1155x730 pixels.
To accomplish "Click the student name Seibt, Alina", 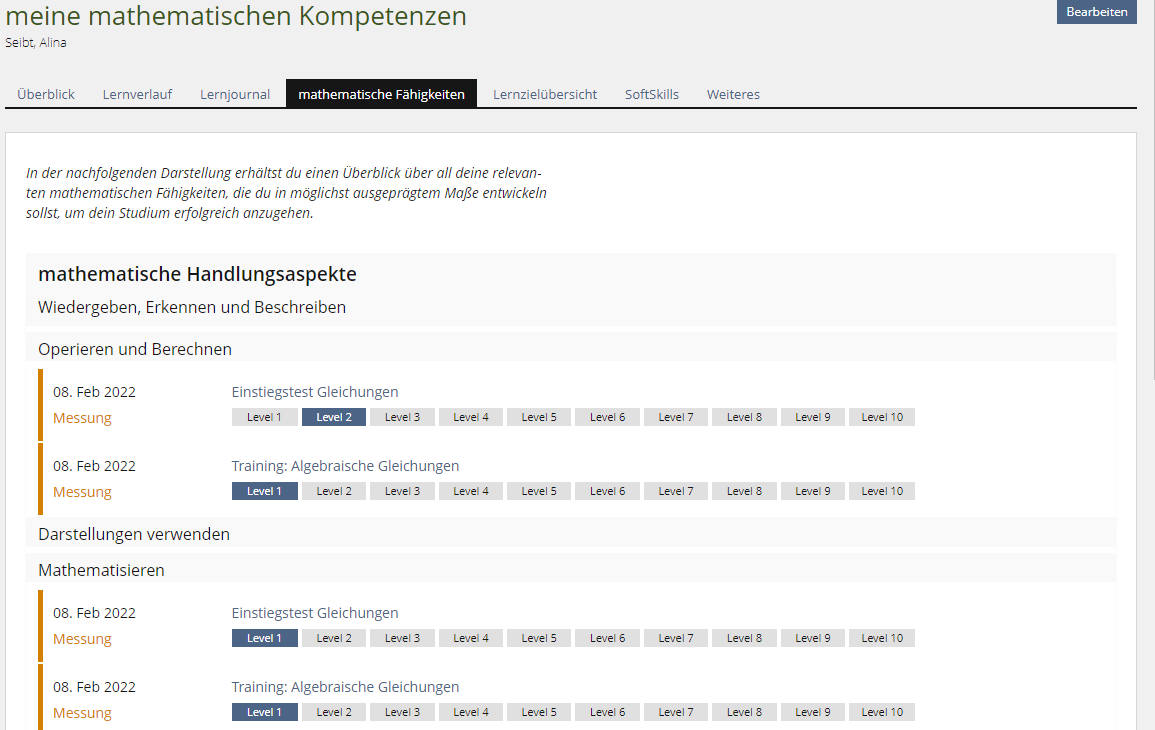I will point(36,42).
